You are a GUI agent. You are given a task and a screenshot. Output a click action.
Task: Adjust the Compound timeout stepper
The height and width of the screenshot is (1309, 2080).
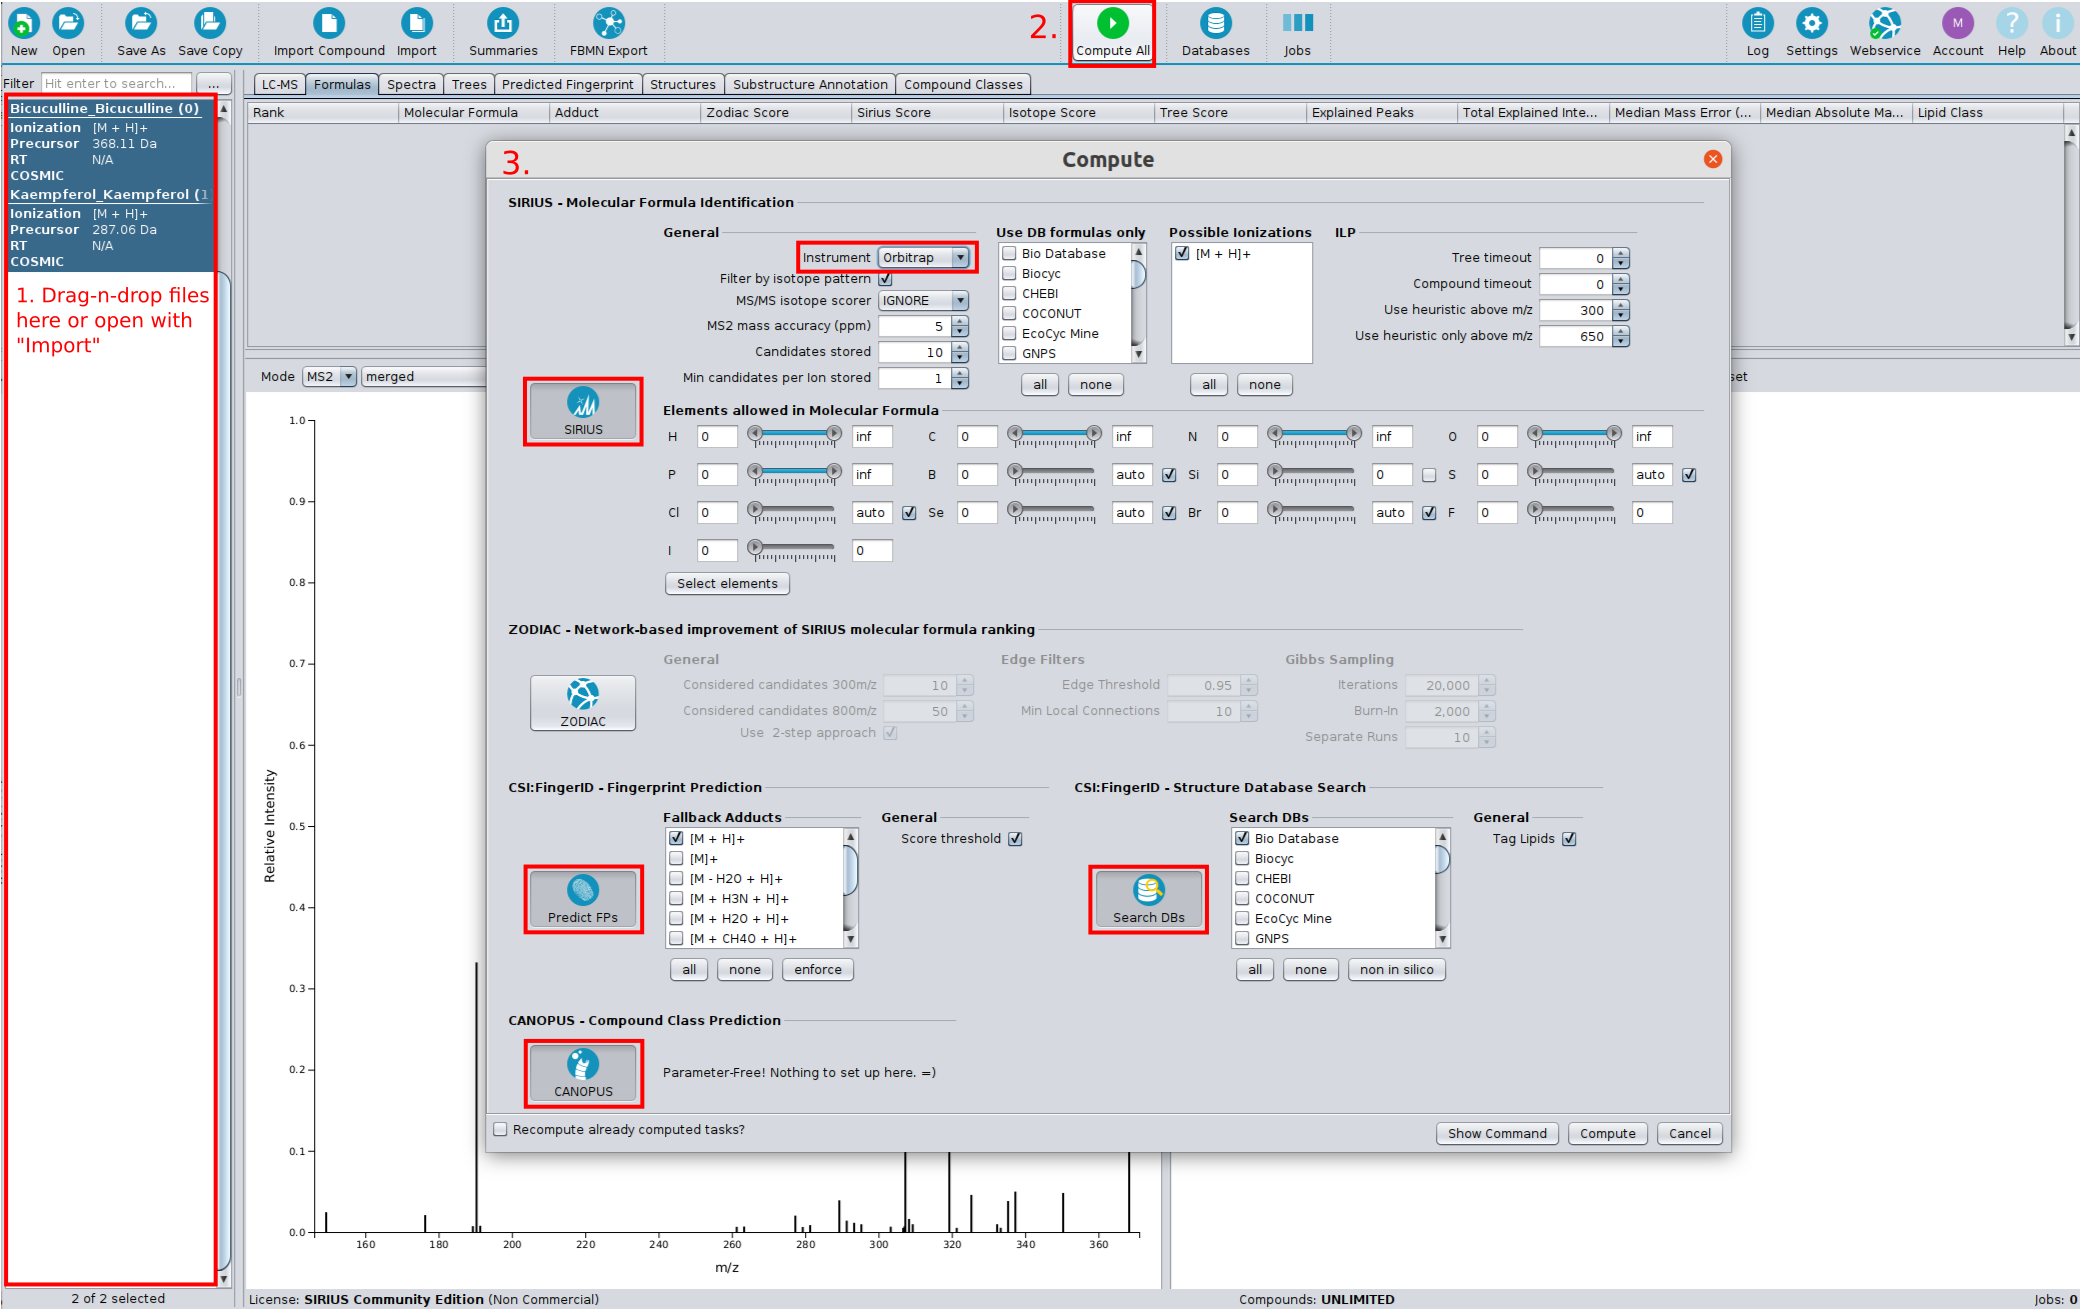1621,284
